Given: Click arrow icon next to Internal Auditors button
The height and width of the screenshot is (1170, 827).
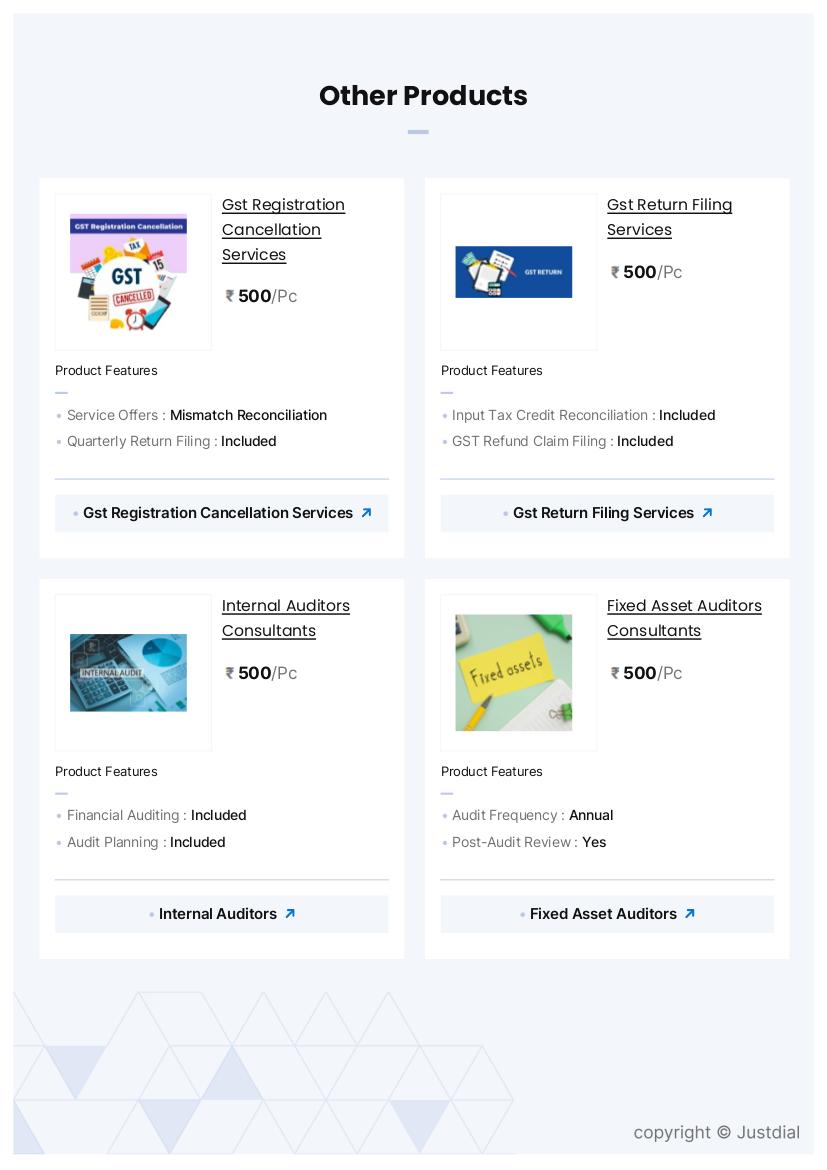Looking at the screenshot, I should [290, 914].
